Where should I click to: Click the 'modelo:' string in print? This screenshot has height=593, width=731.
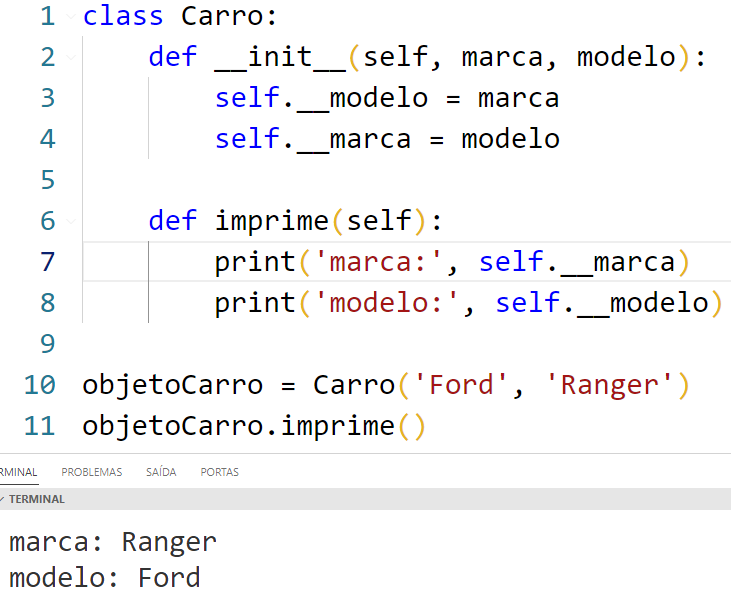coord(387,303)
